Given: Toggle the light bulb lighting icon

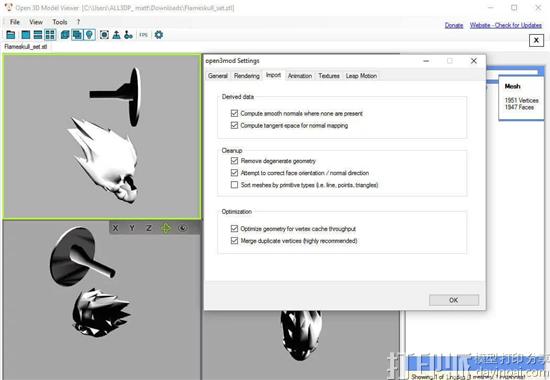Looking at the screenshot, I should point(90,35).
